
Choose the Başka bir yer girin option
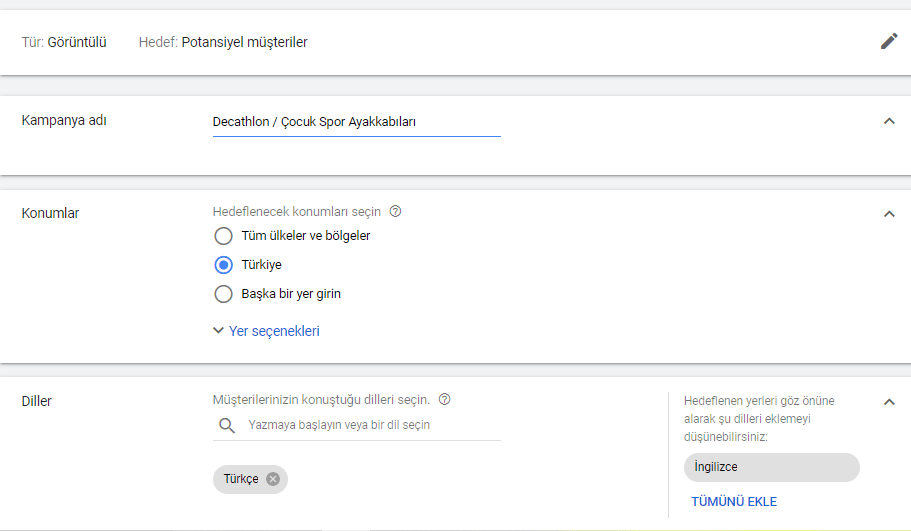(224, 294)
